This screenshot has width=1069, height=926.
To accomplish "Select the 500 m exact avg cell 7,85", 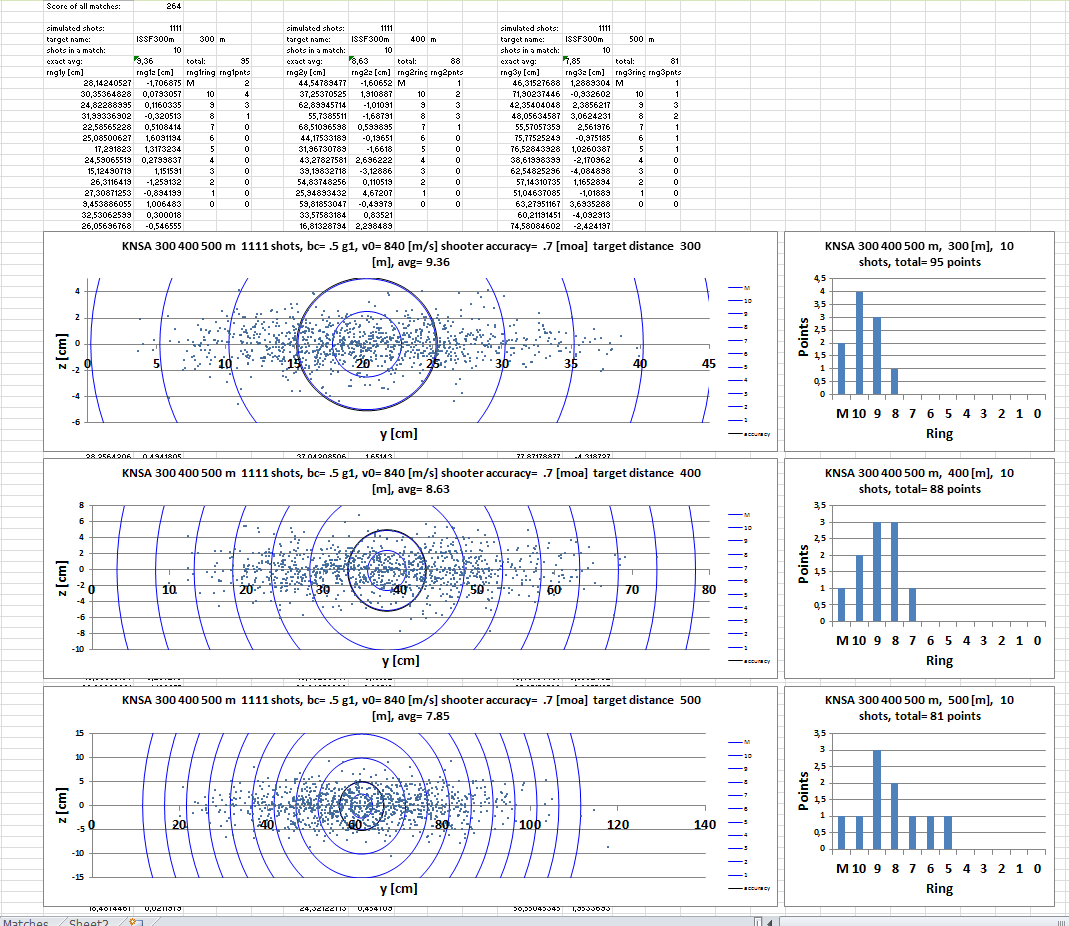I will (586, 61).
